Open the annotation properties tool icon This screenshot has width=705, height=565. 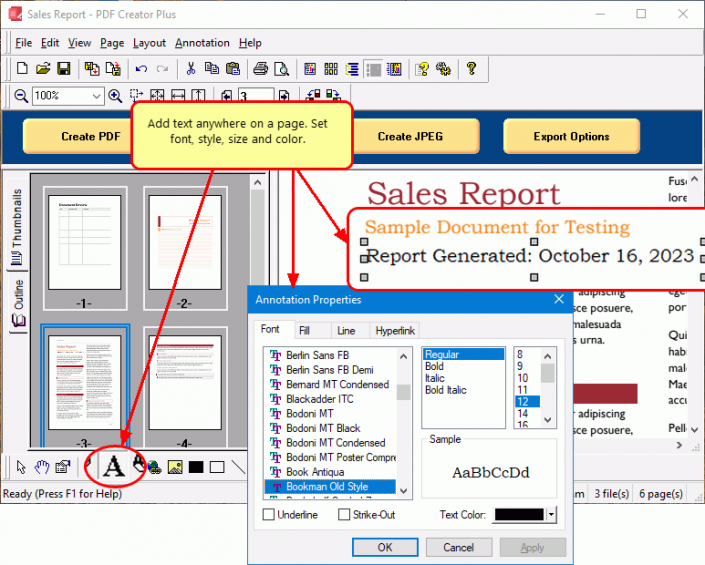[x=63, y=467]
